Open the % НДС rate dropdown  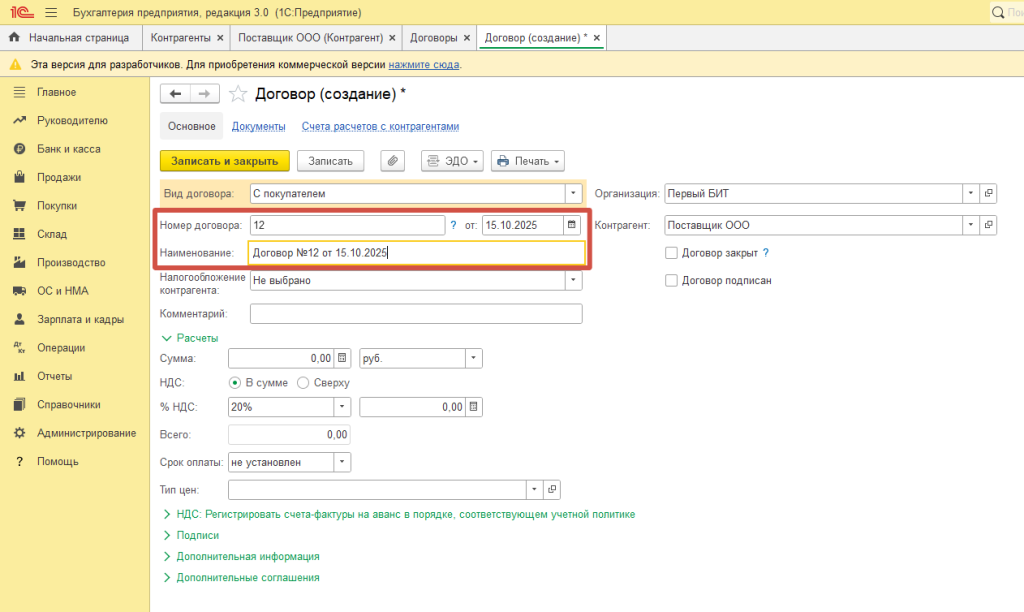[342, 407]
